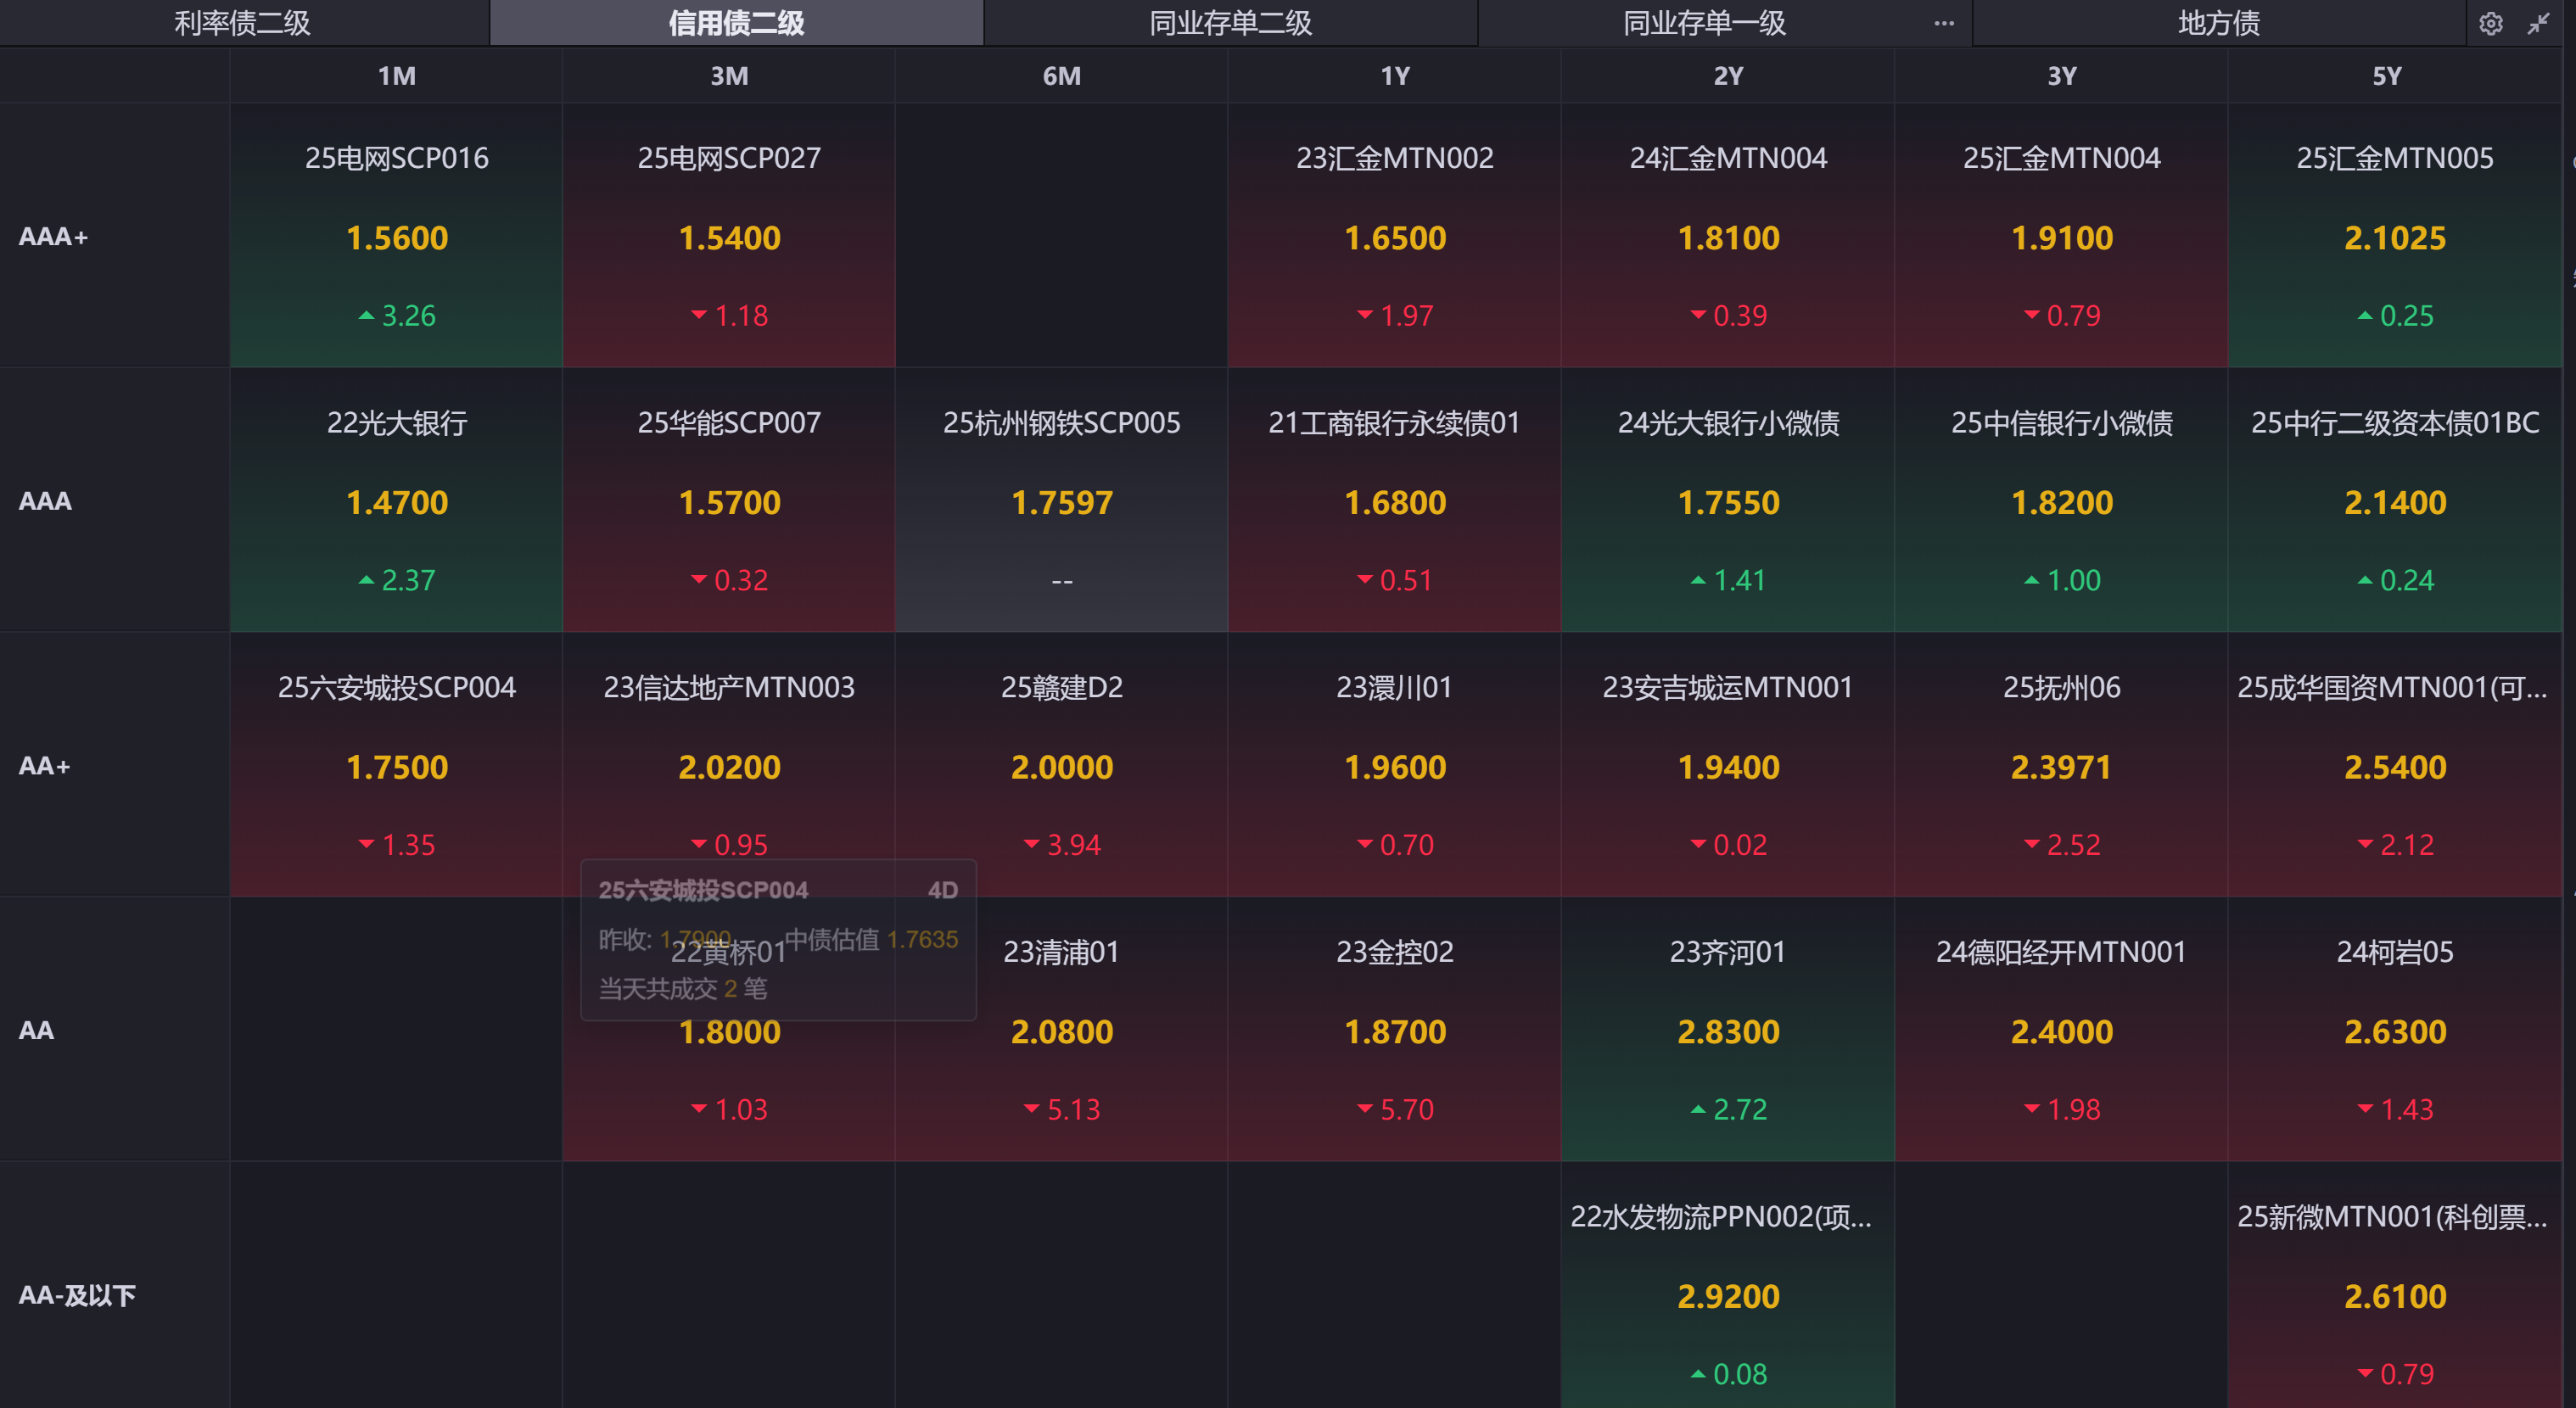Image resolution: width=2576 pixels, height=1408 pixels.
Task: Click the 5Y maturity column header
Action: [x=2386, y=76]
